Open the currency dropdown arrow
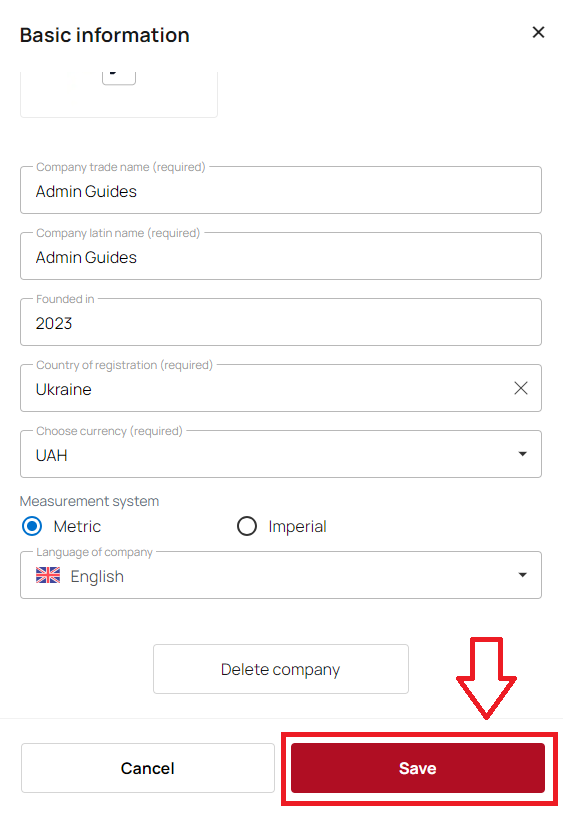Viewport: 574px width, 825px height. [x=522, y=454]
